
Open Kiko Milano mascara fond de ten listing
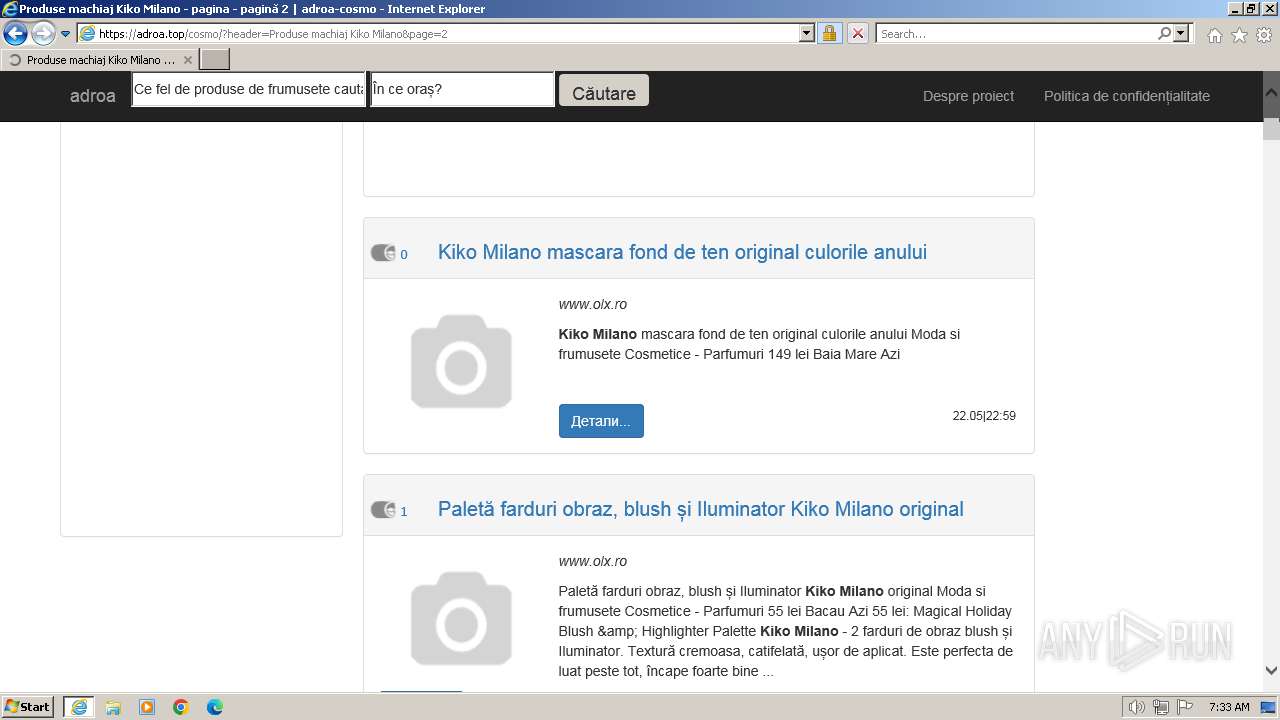(682, 252)
